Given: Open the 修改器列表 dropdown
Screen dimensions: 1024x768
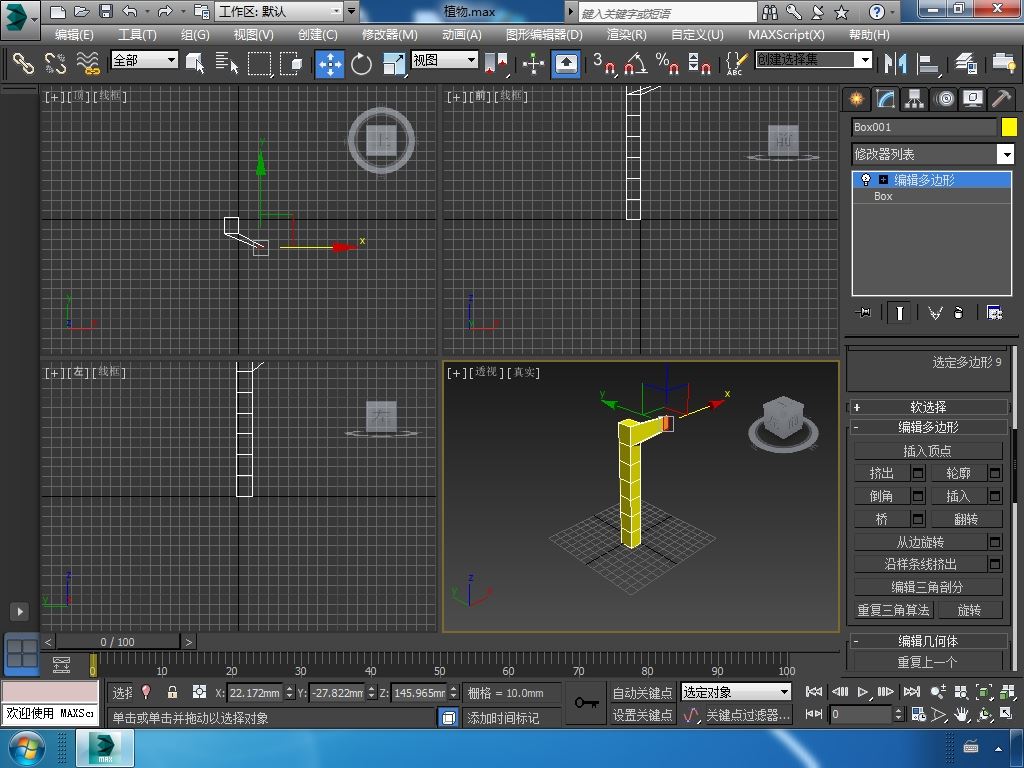Looking at the screenshot, I should click(x=1006, y=154).
